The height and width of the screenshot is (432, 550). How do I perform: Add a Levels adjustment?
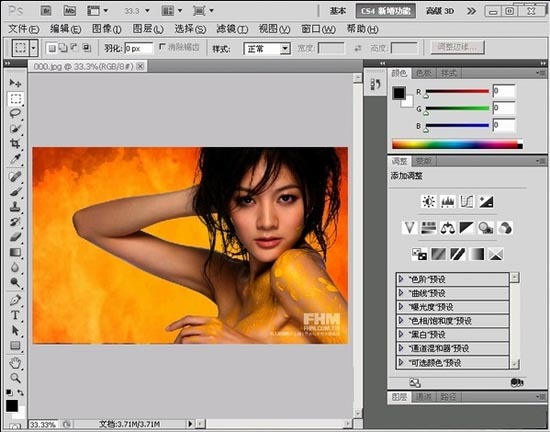448,202
